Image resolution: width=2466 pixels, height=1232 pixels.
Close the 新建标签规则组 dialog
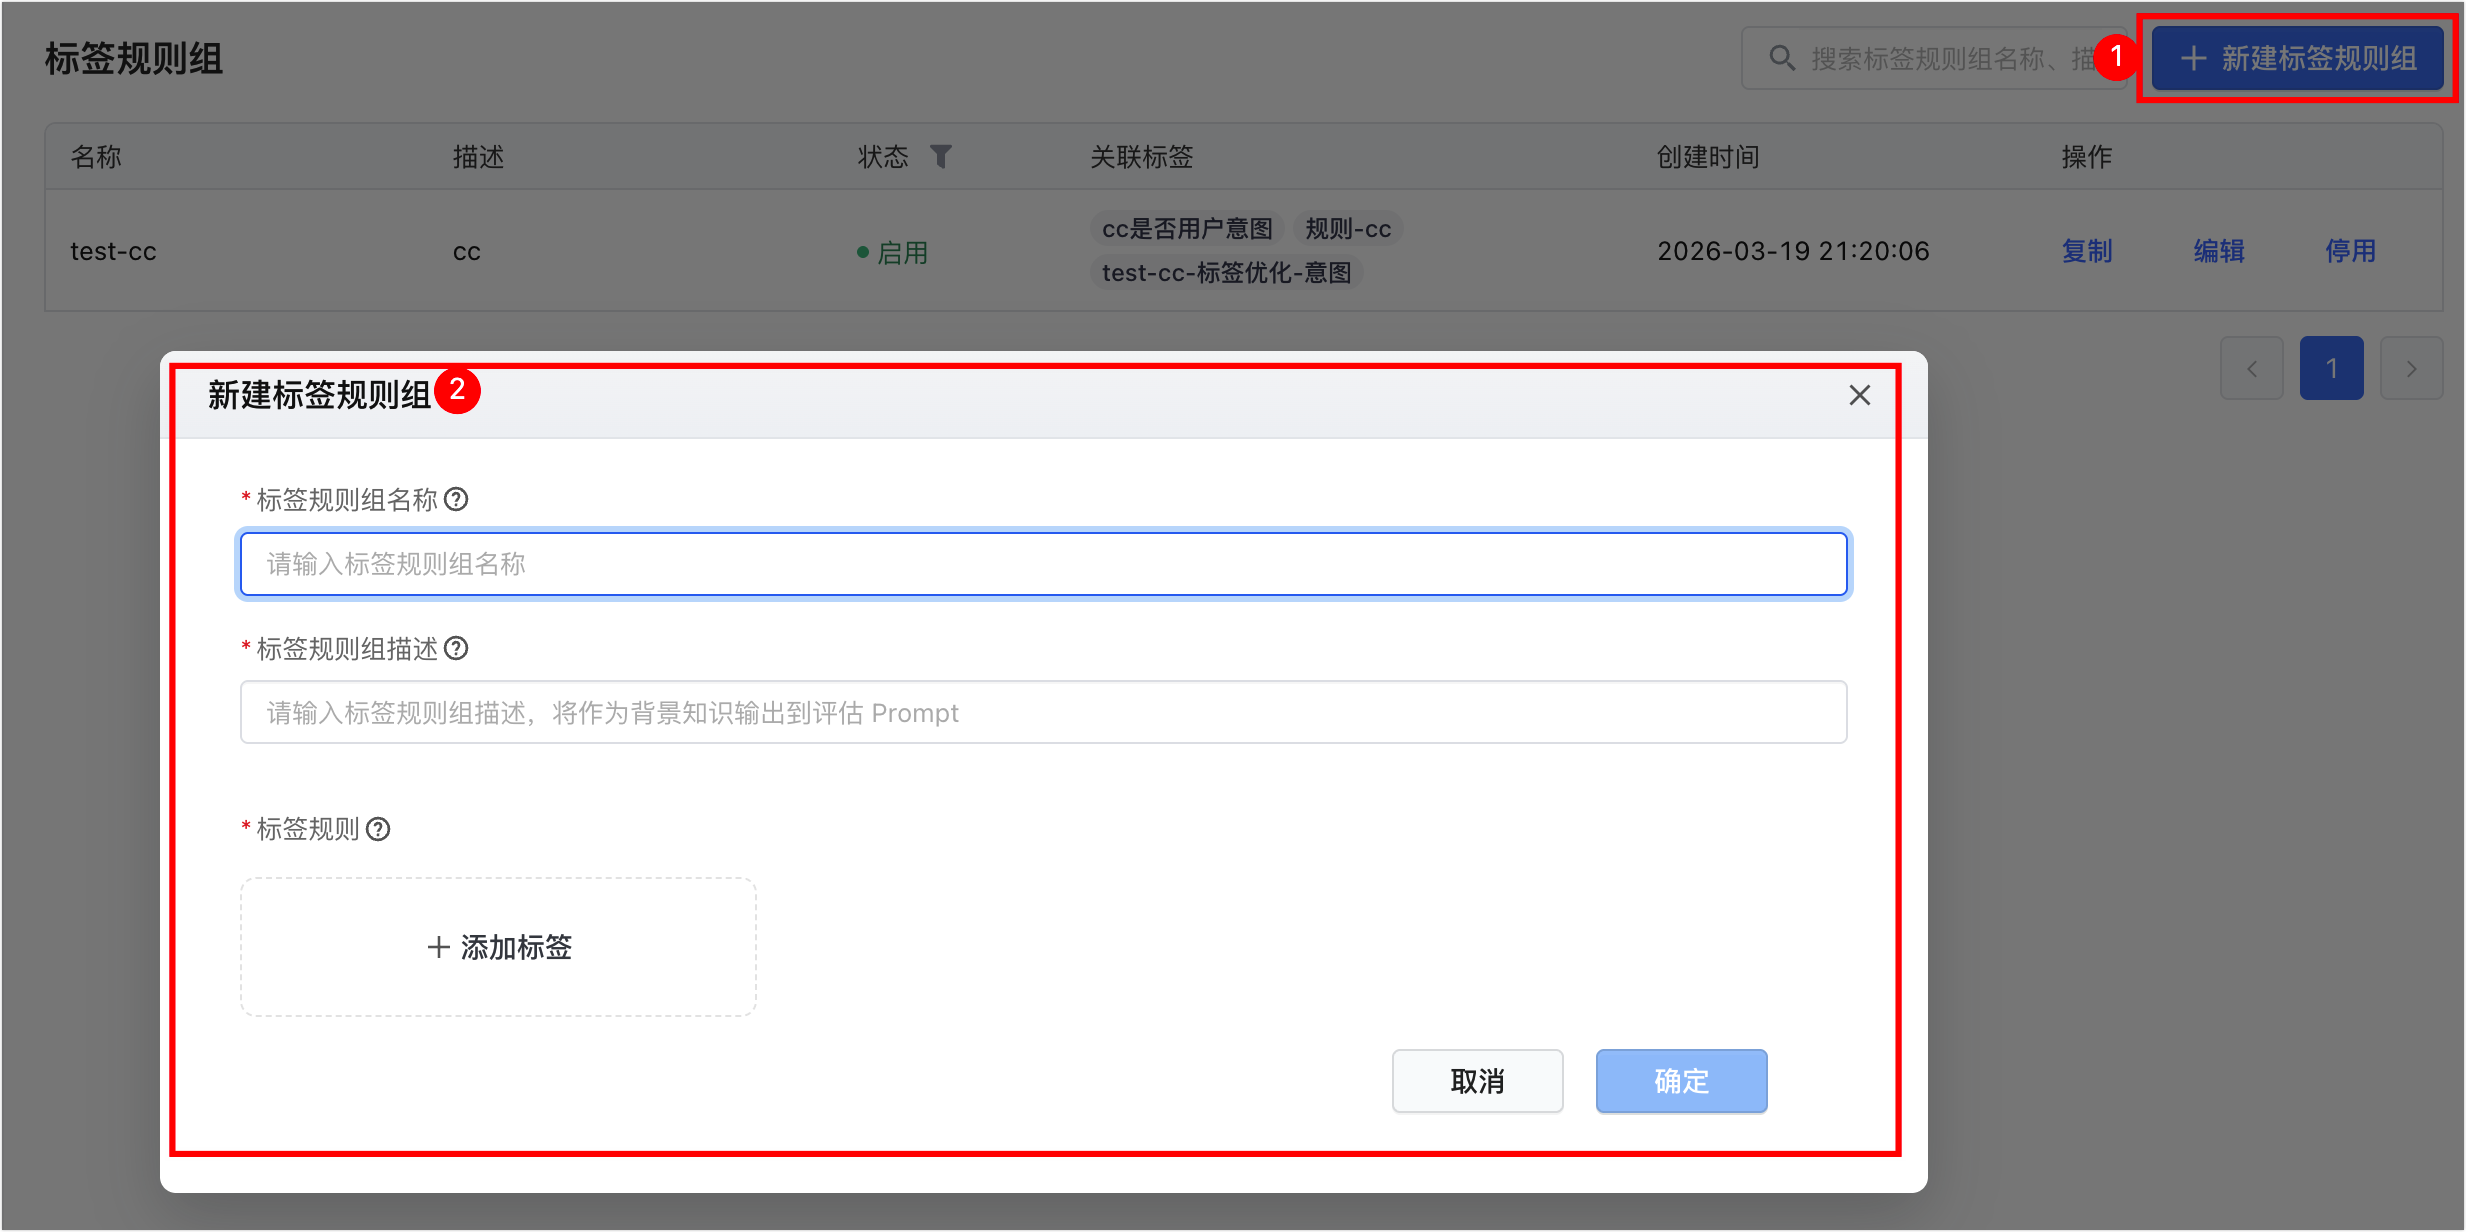(x=1859, y=396)
